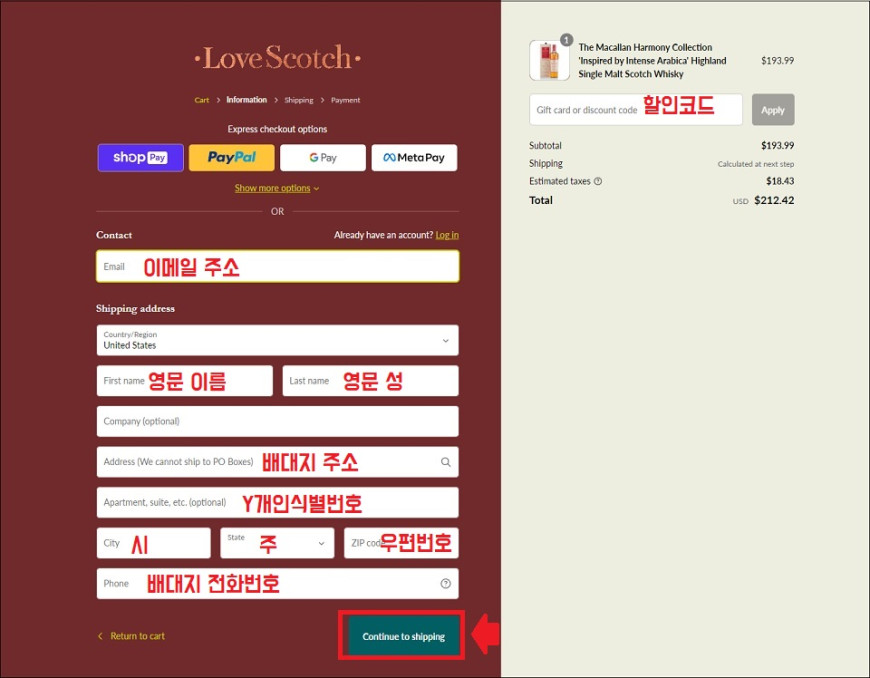
Task: Check out using Meta Pay
Action: coord(414,158)
